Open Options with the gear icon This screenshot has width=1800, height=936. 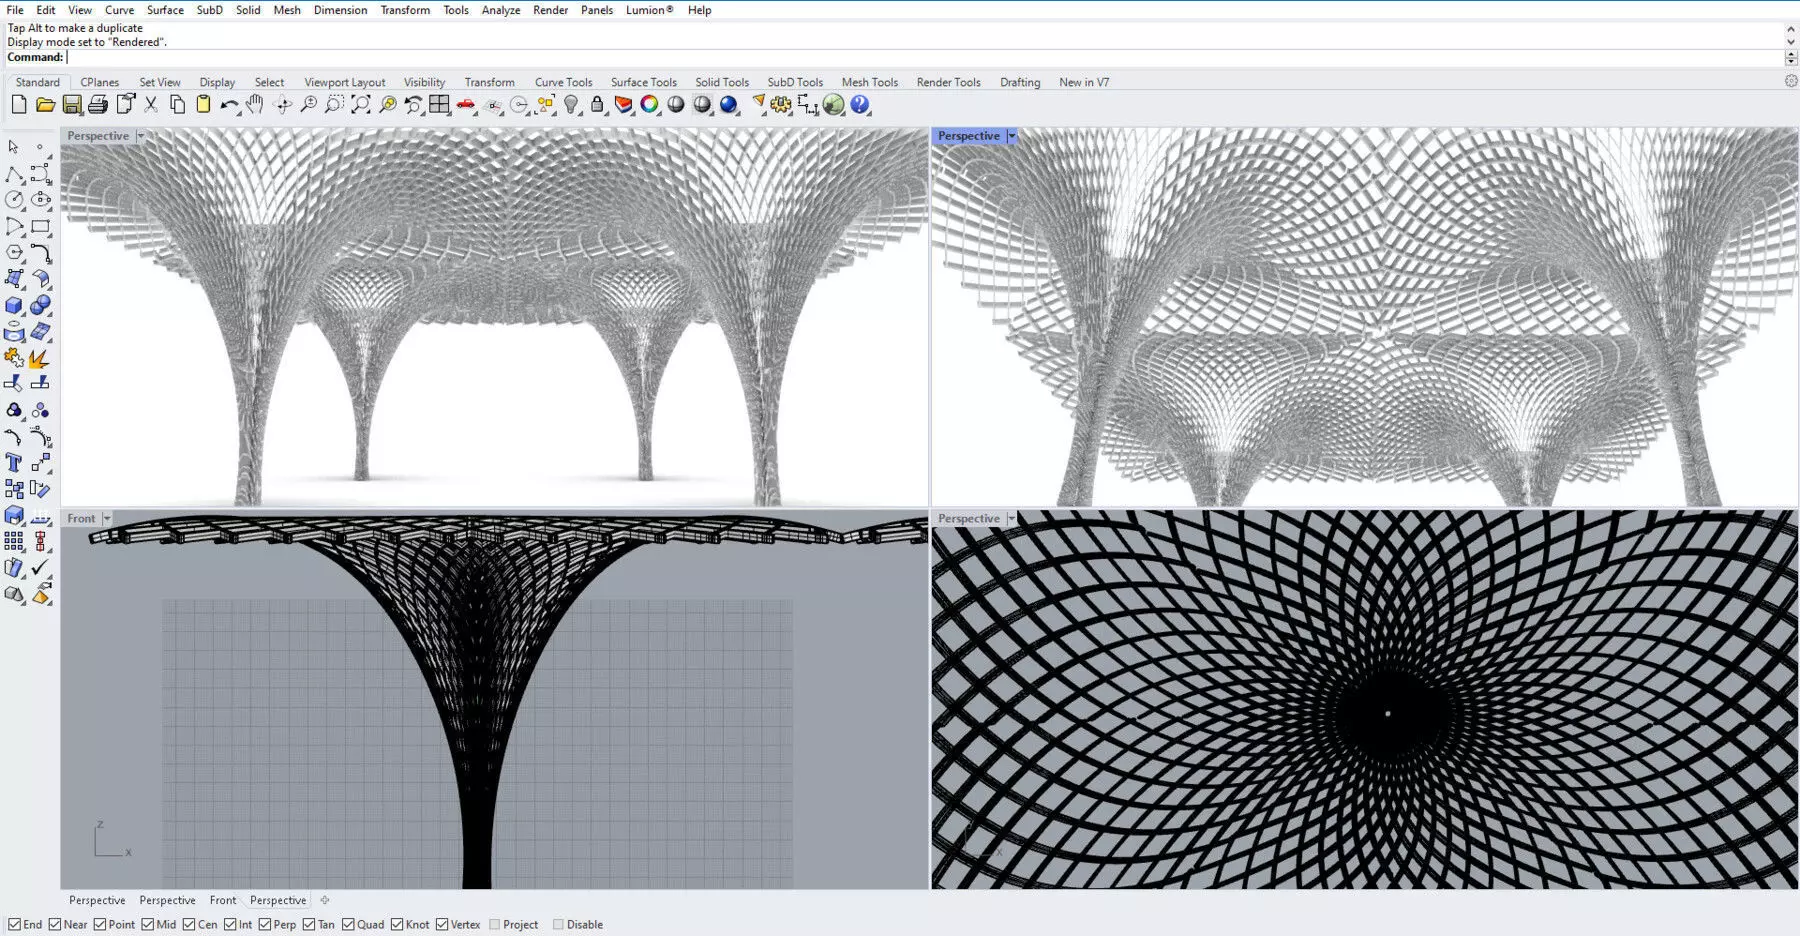(x=781, y=105)
